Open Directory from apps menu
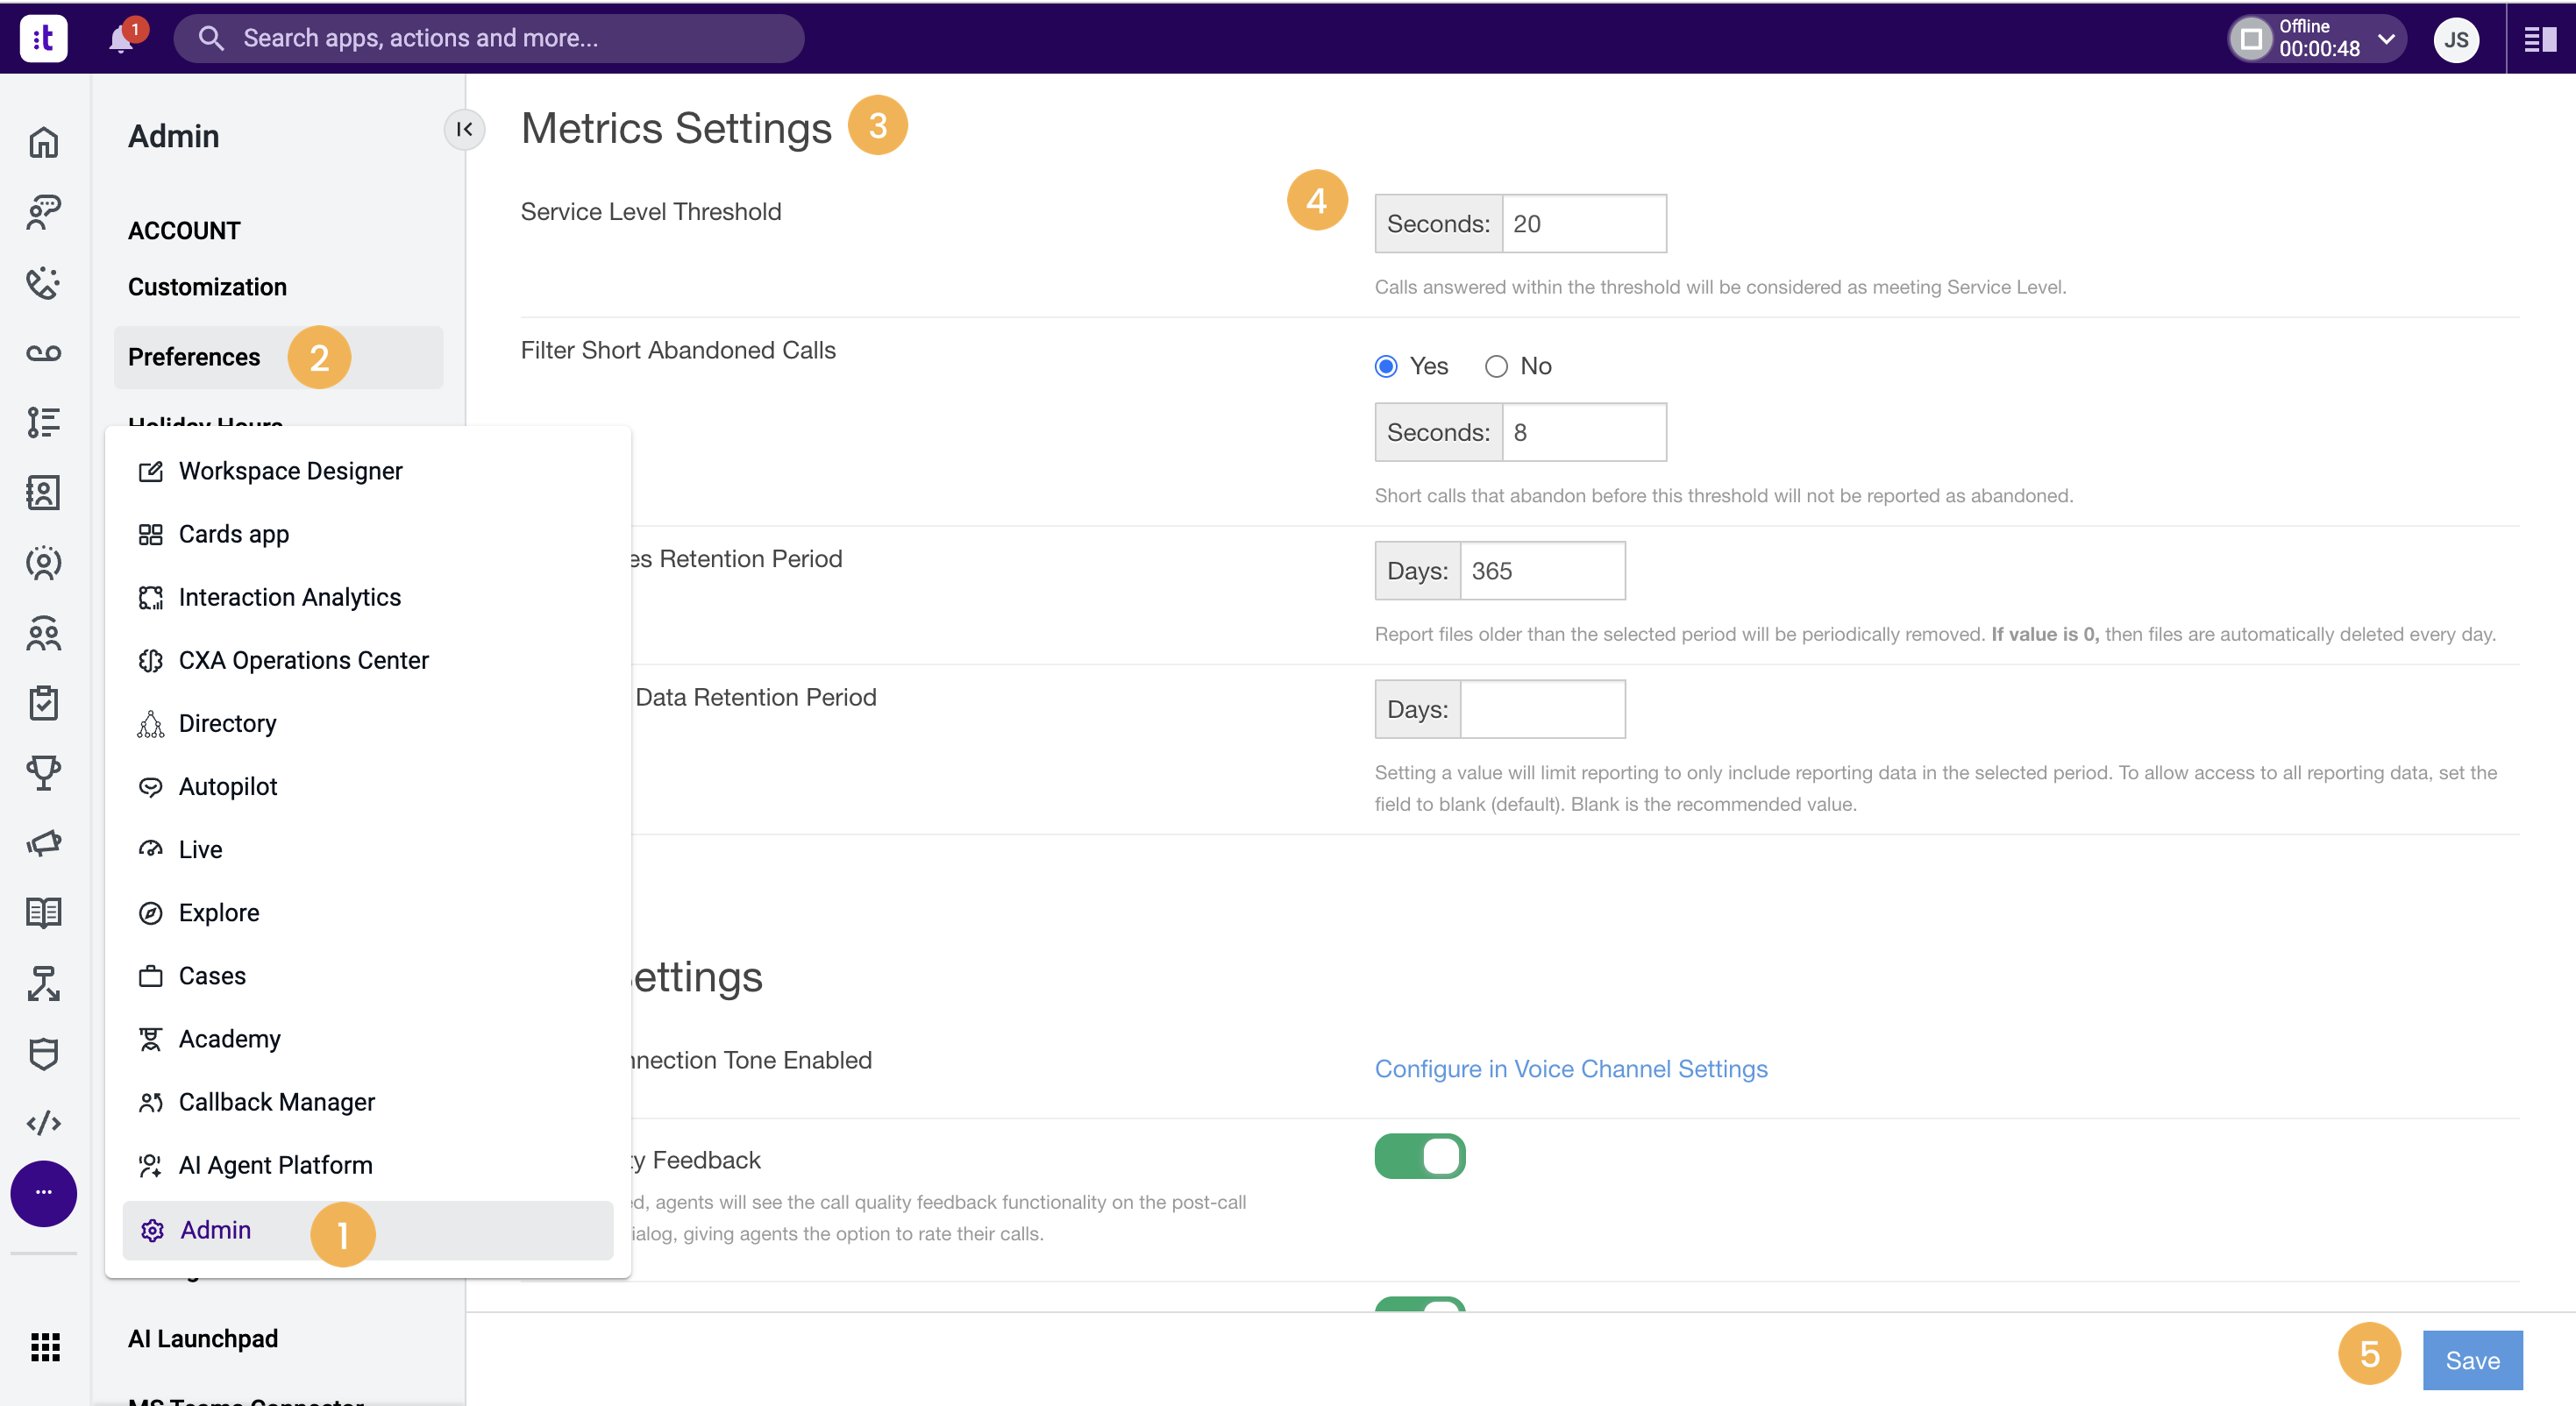The width and height of the screenshot is (2576, 1406). pyautogui.click(x=367, y=723)
